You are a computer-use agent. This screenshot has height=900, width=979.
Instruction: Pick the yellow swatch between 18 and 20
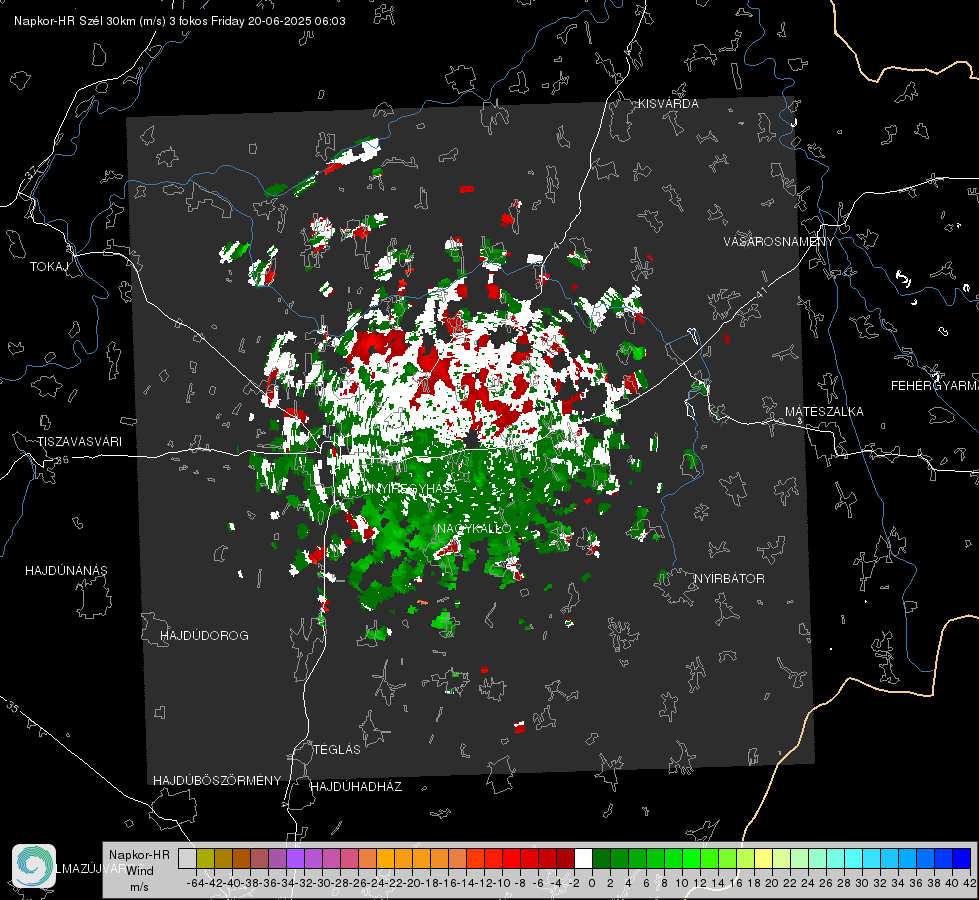coord(764,858)
